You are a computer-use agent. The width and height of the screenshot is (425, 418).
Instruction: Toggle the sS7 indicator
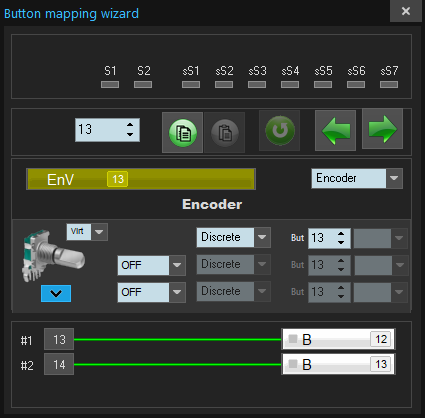[389, 85]
